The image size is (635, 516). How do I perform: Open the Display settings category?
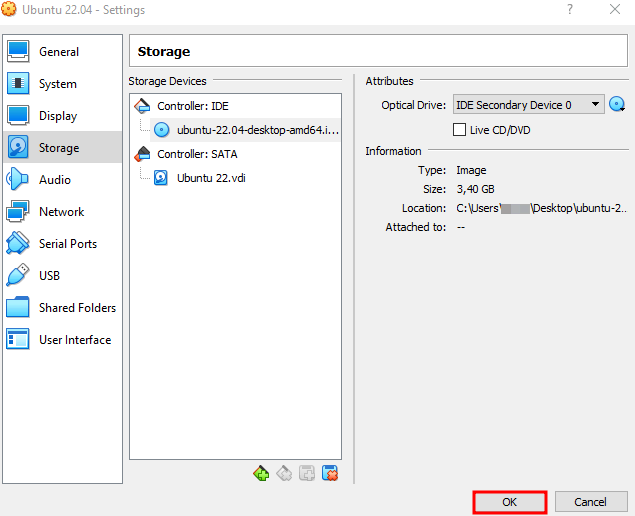click(x=62, y=116)
